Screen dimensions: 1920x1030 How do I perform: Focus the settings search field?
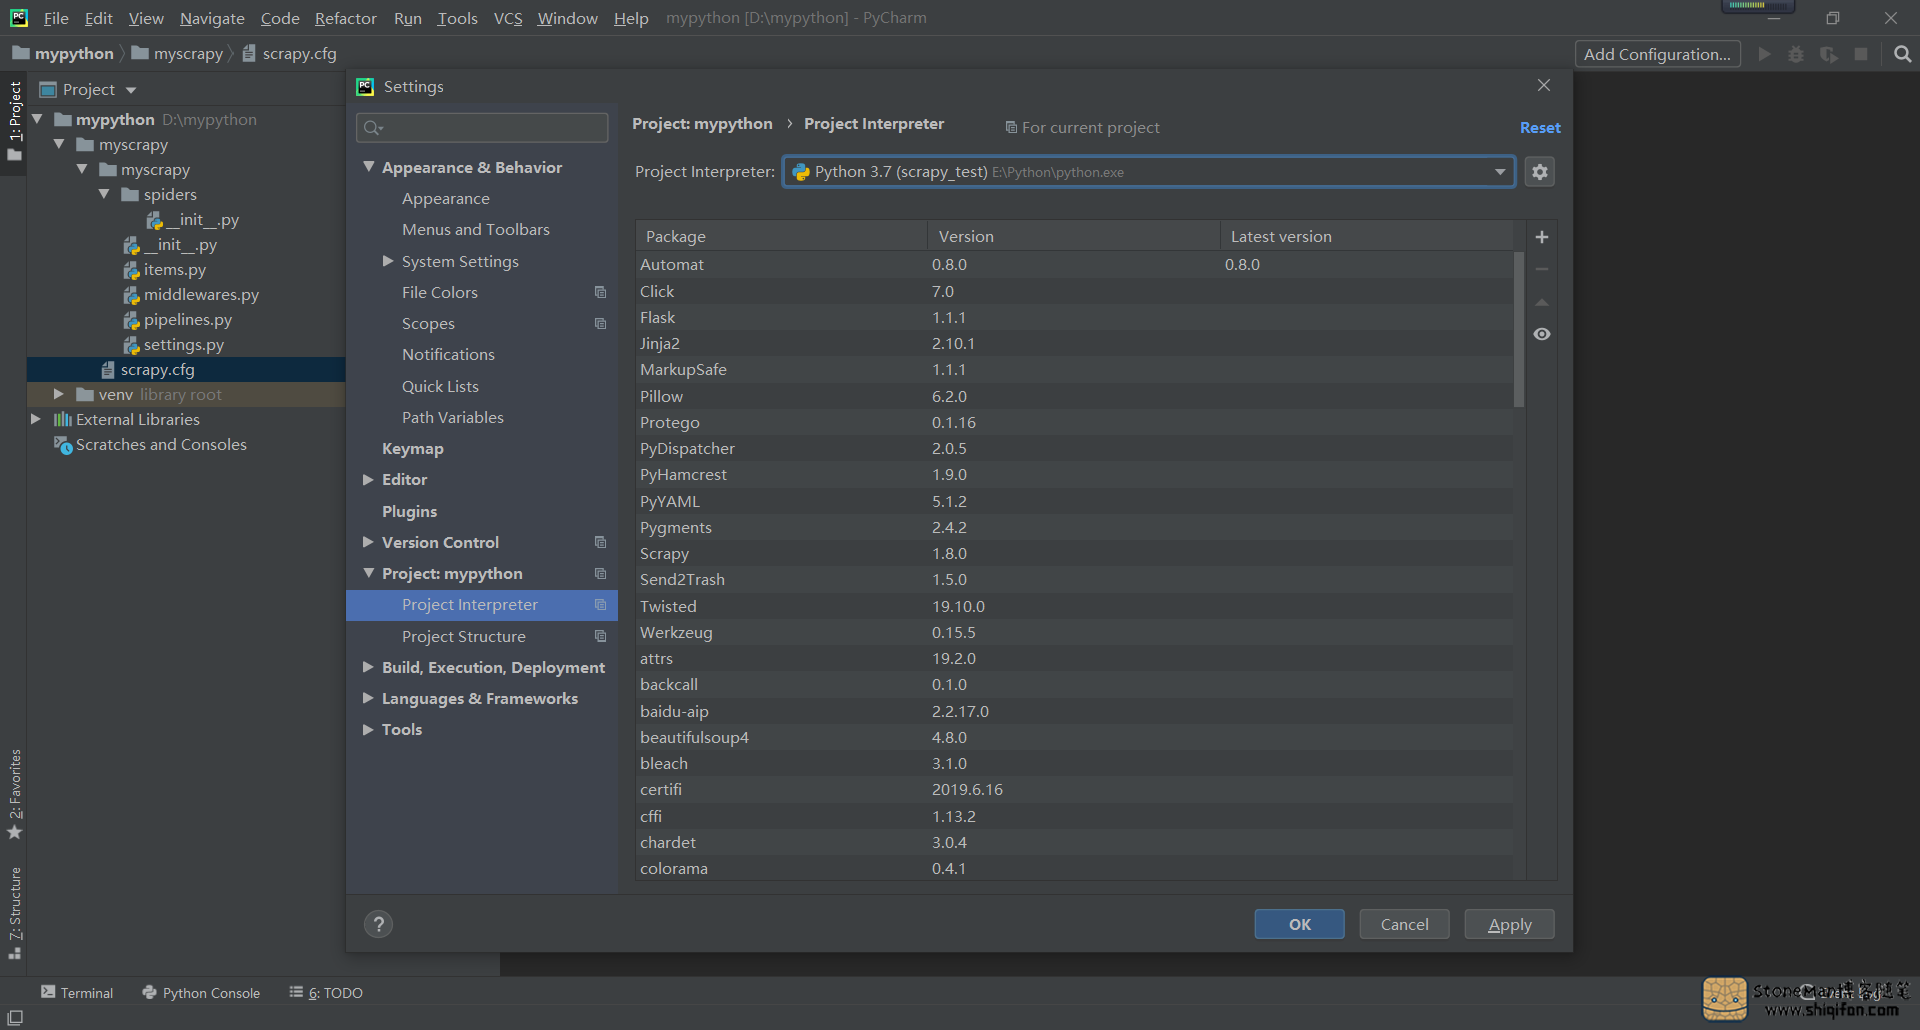[x=482, y=127]
